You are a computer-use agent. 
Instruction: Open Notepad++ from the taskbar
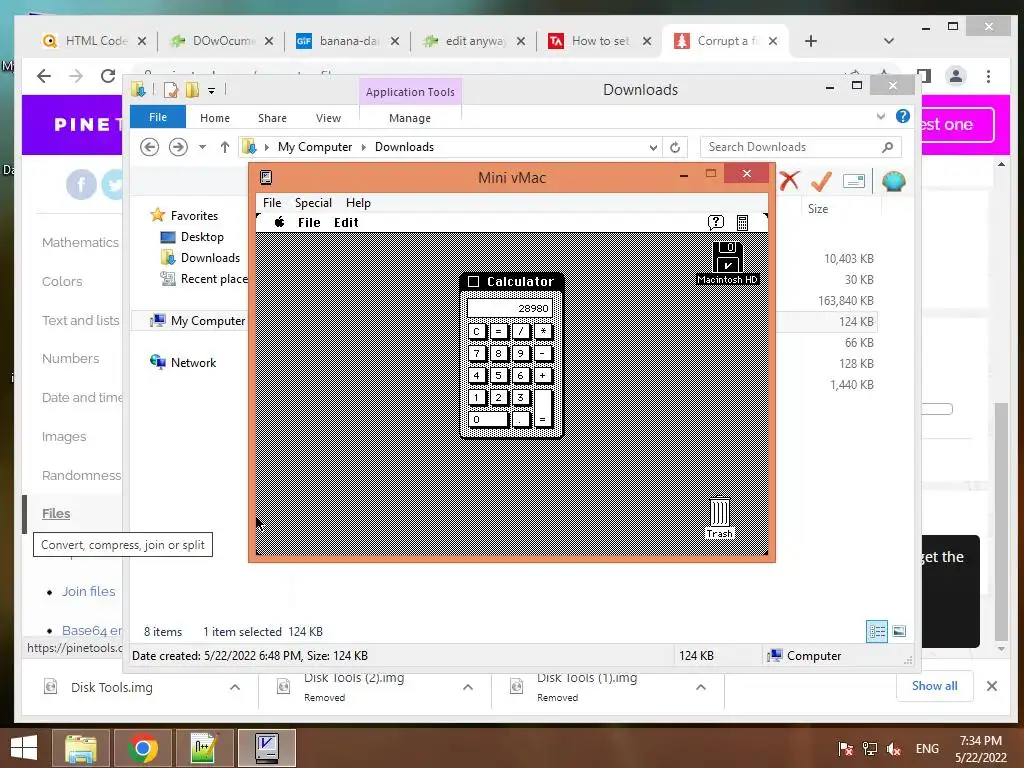[204, 748]
